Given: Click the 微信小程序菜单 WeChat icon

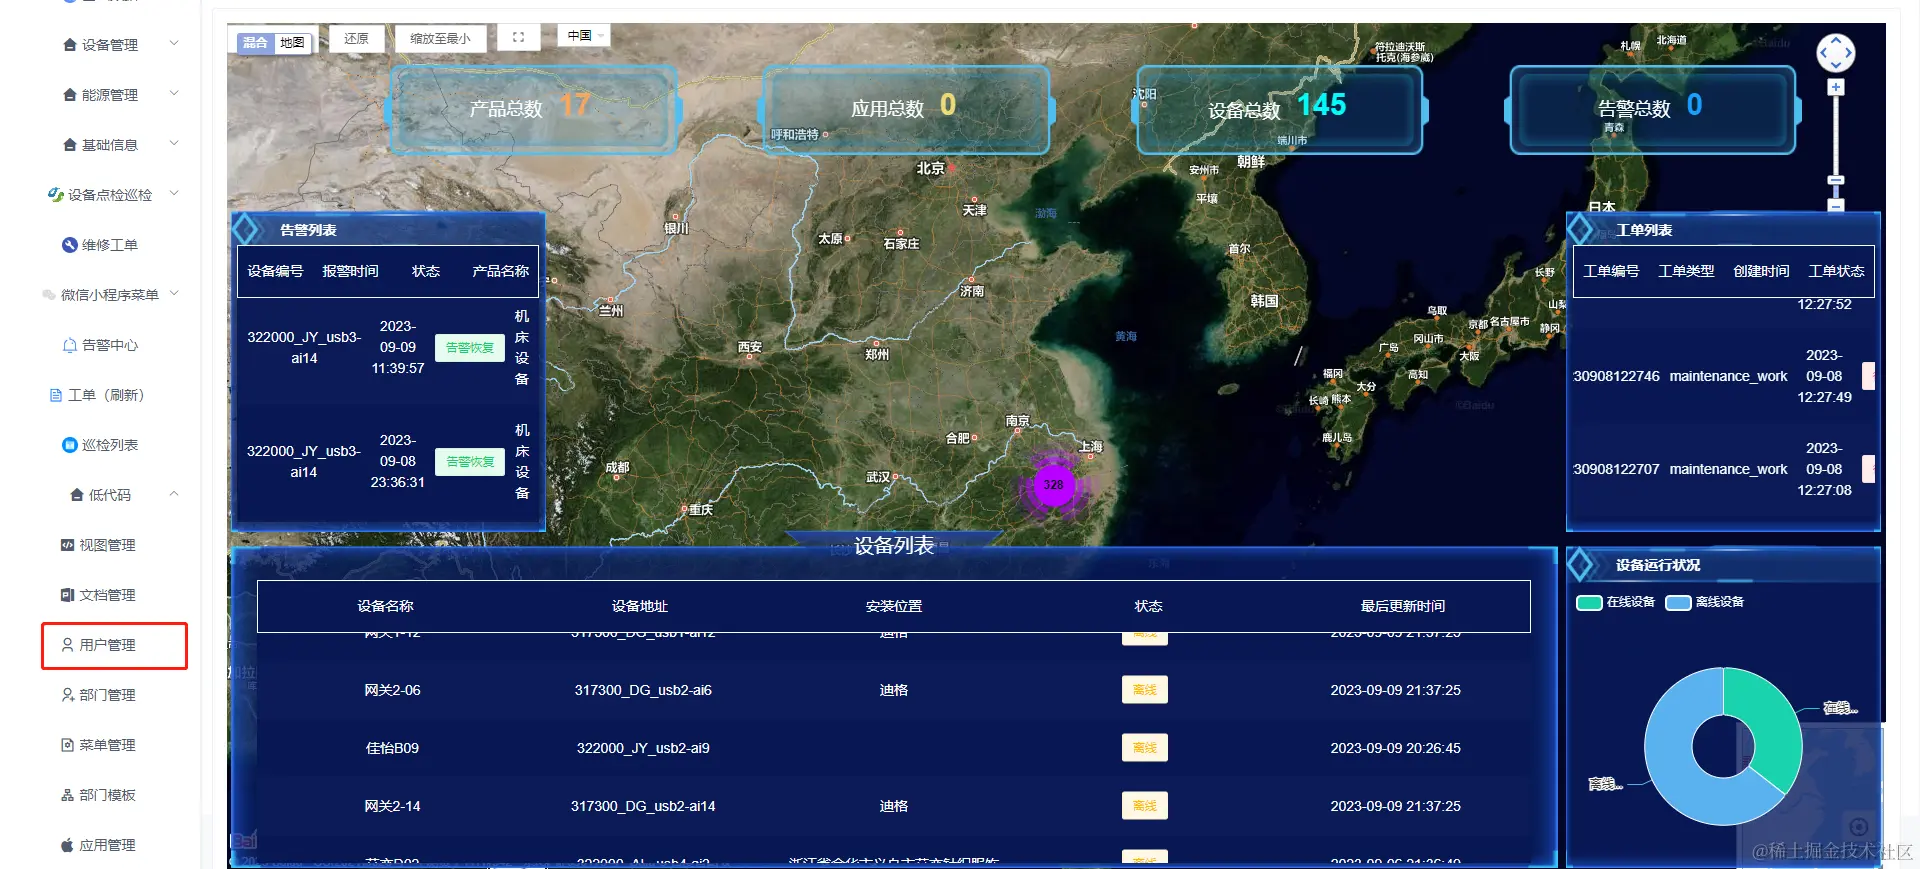Looking at the screenshot, I should 49,294.
